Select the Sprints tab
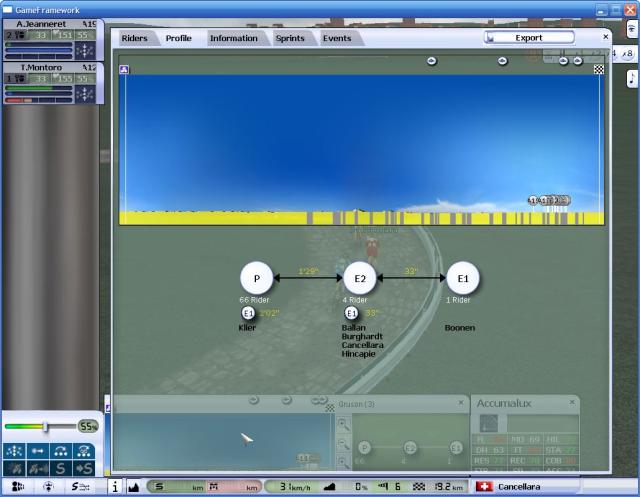Viewport: 640px width, 497px height. (x=288, y=38)
